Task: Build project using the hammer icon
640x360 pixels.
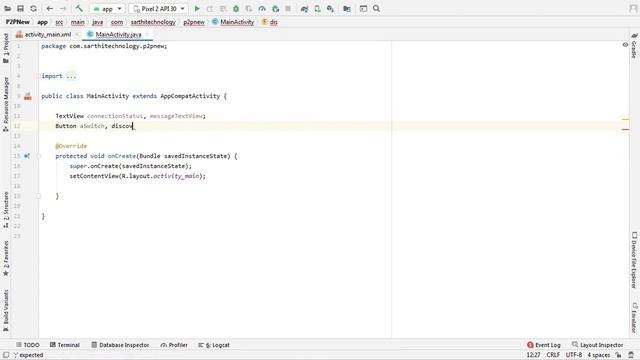Action: [79, 9]
